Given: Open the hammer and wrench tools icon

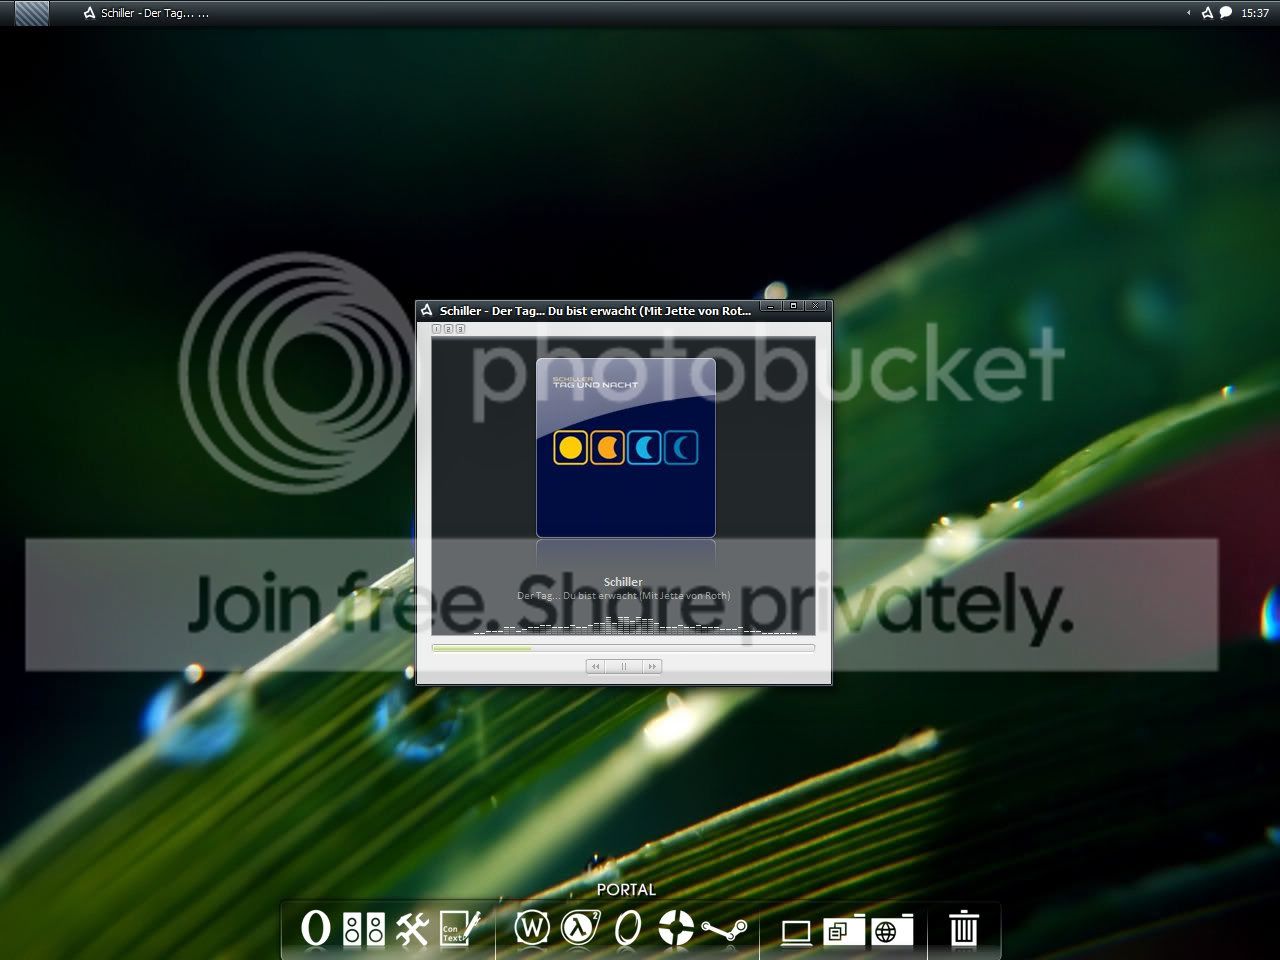Looking at the screenshot, I should (x=411, y=929).
